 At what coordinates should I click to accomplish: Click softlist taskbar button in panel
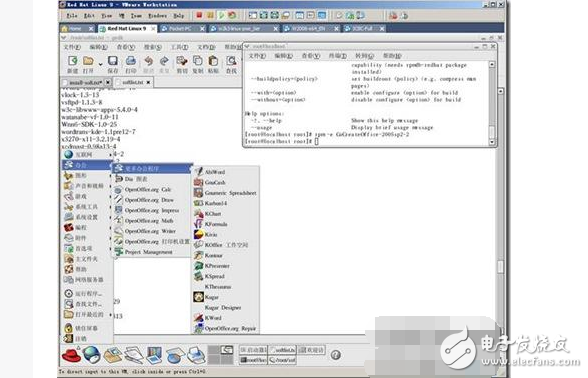282,350
